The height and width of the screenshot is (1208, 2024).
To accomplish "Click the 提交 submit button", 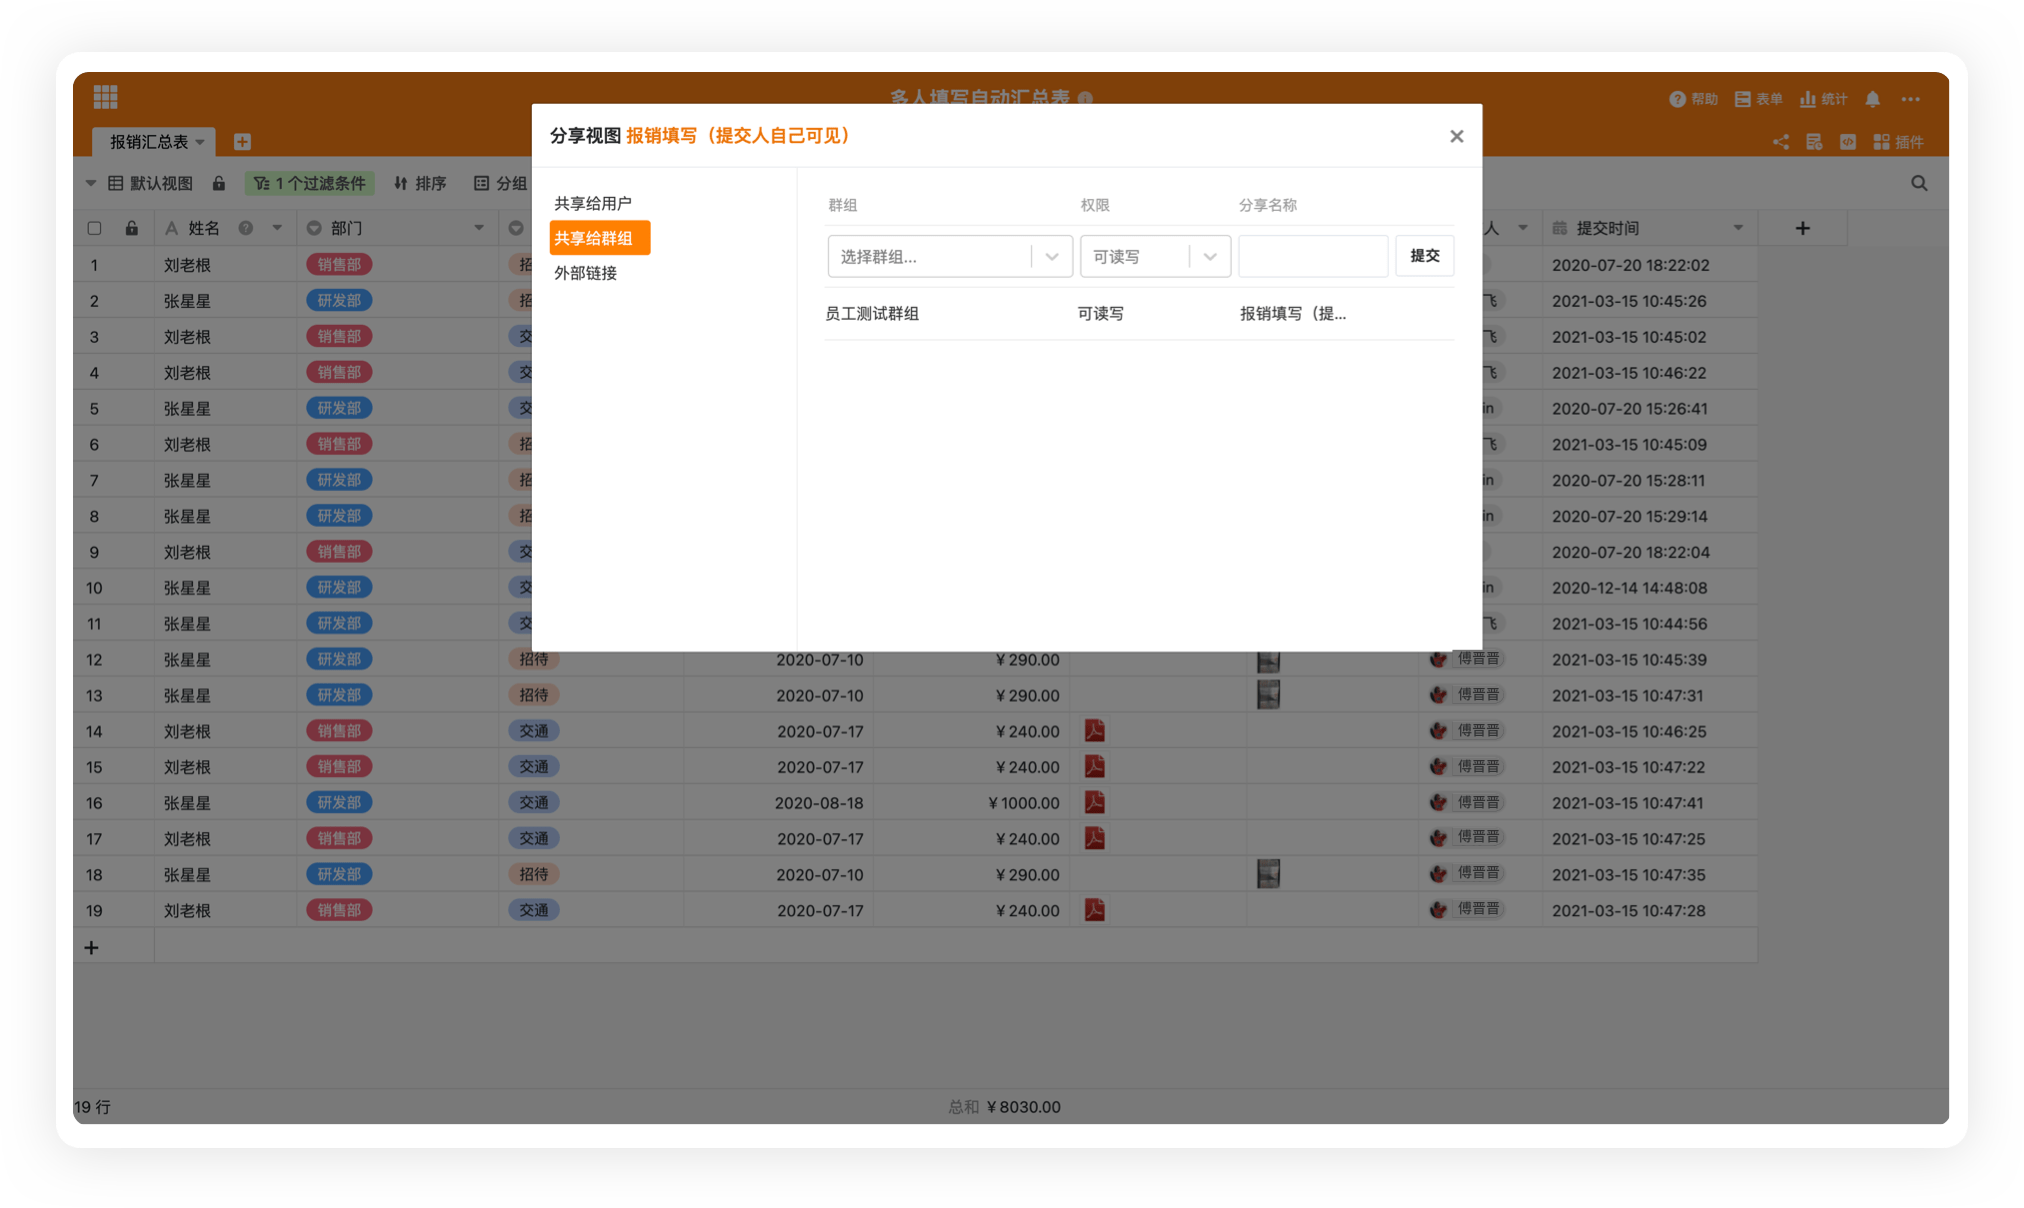I will [1424, 256].
